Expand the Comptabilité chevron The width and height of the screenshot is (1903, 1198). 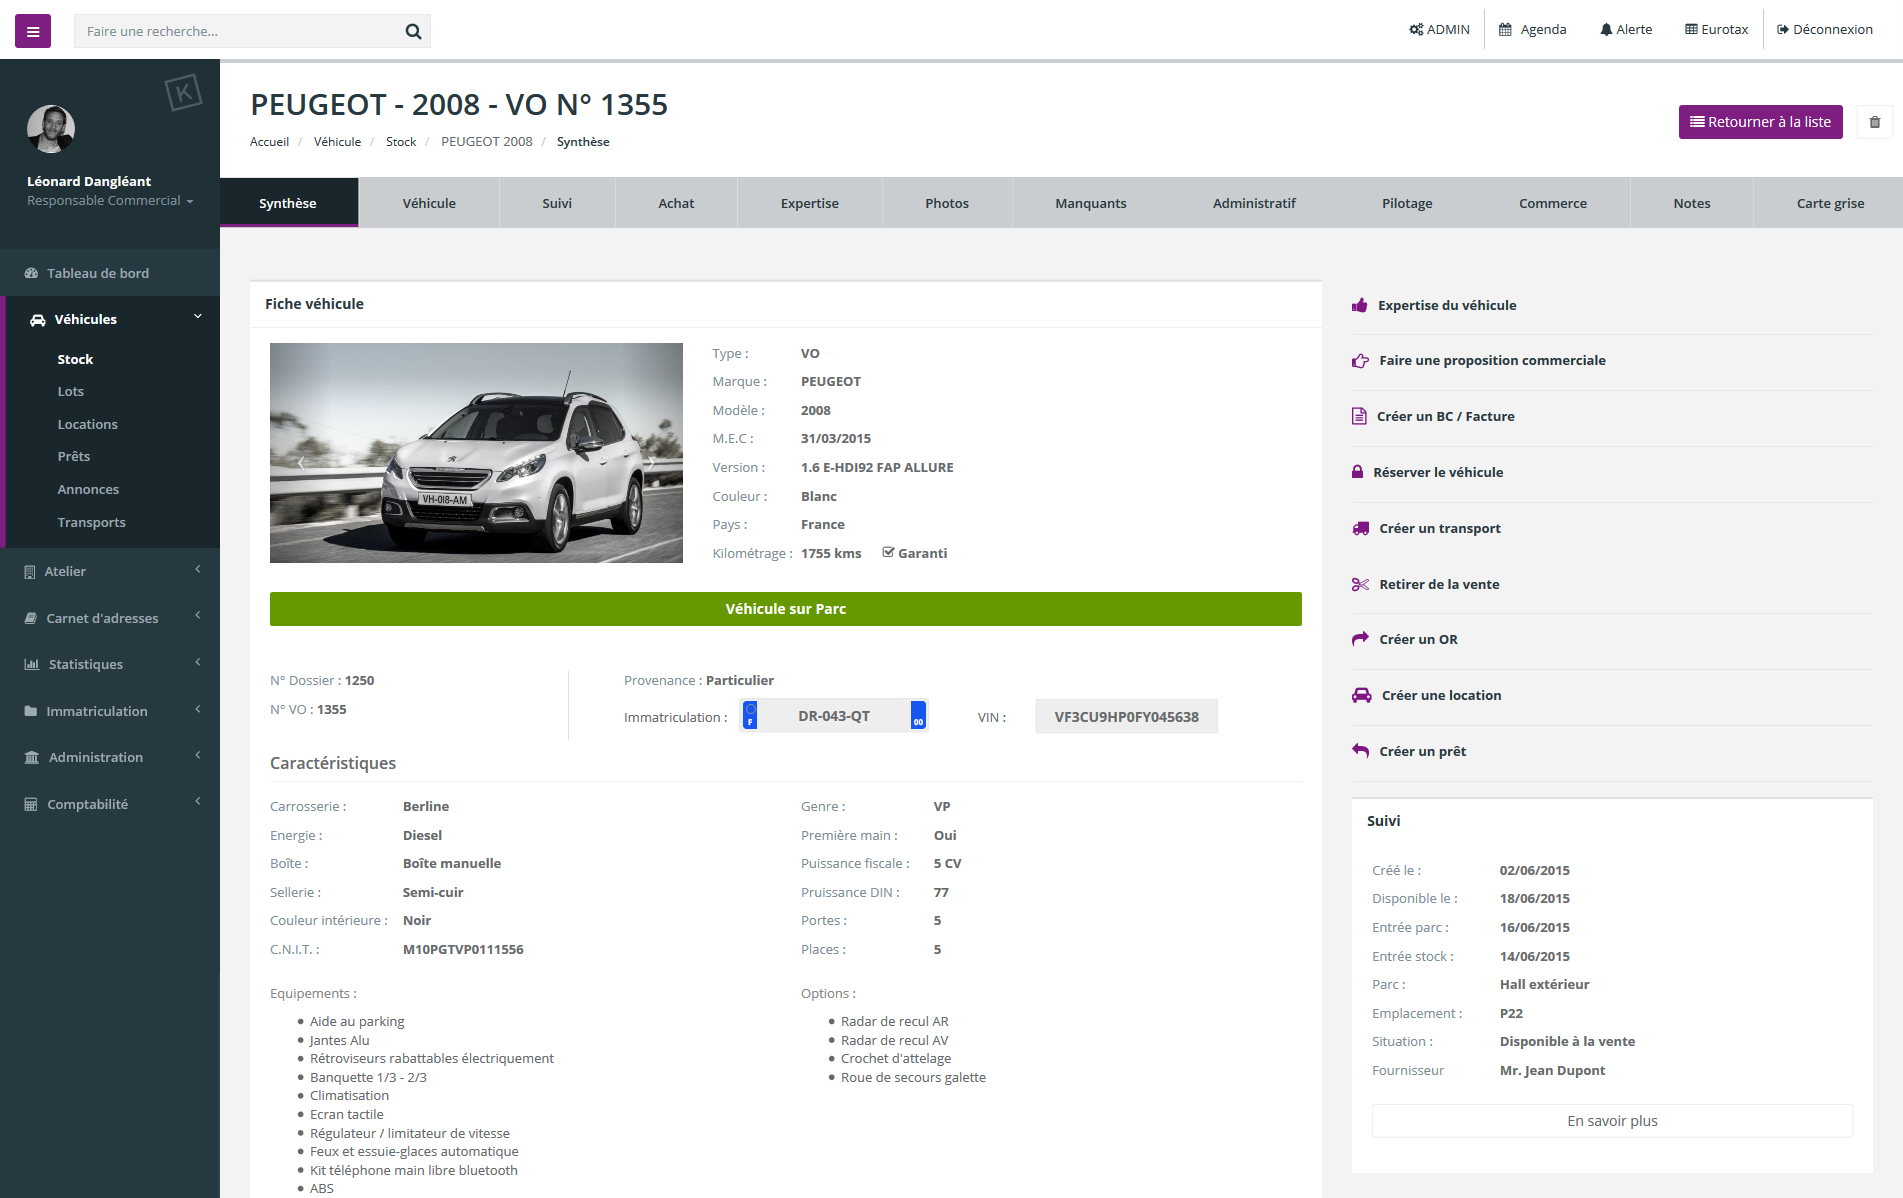point(198,801)
